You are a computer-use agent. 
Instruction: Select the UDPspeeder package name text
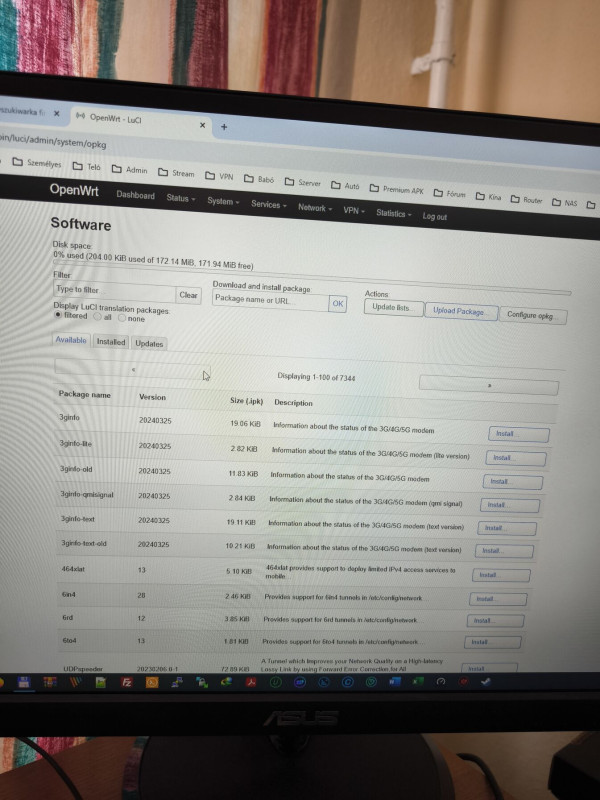pos(83,668)
